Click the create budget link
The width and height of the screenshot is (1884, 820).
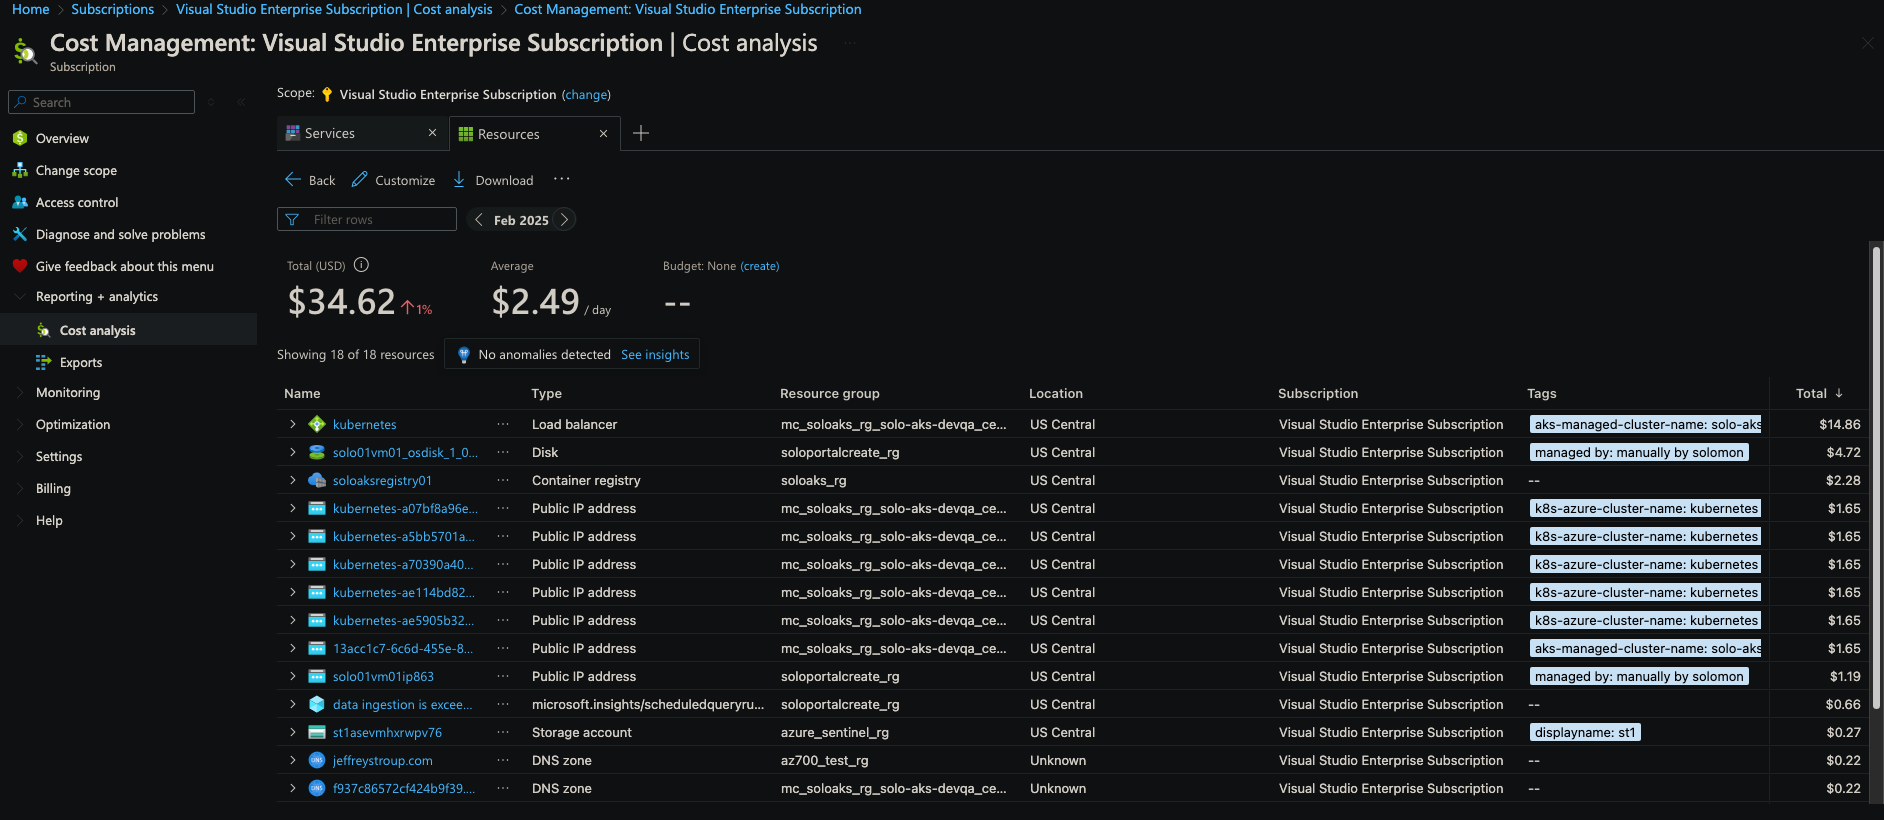[760, 266]
